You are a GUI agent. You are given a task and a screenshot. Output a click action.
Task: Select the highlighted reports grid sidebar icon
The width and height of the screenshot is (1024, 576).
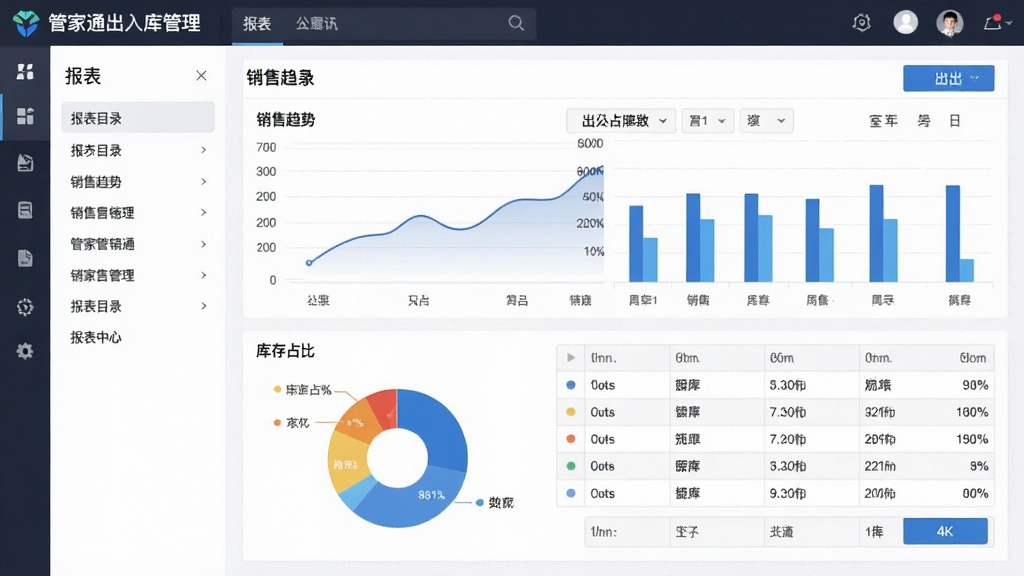(x=25, y=116)
